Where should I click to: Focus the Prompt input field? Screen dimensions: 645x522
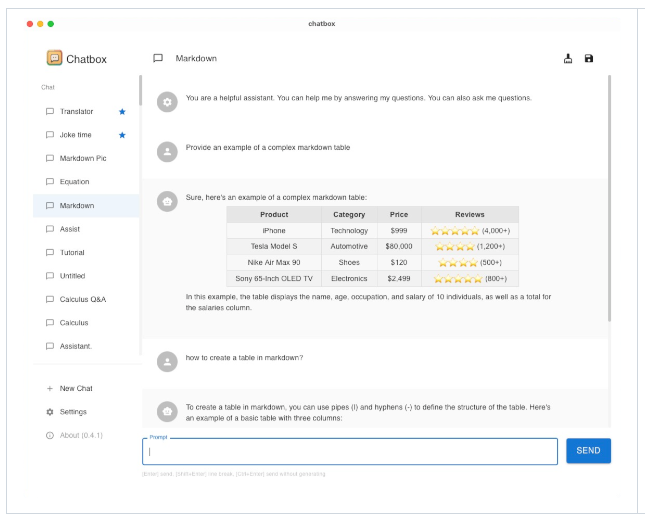[x=350, y=452]
